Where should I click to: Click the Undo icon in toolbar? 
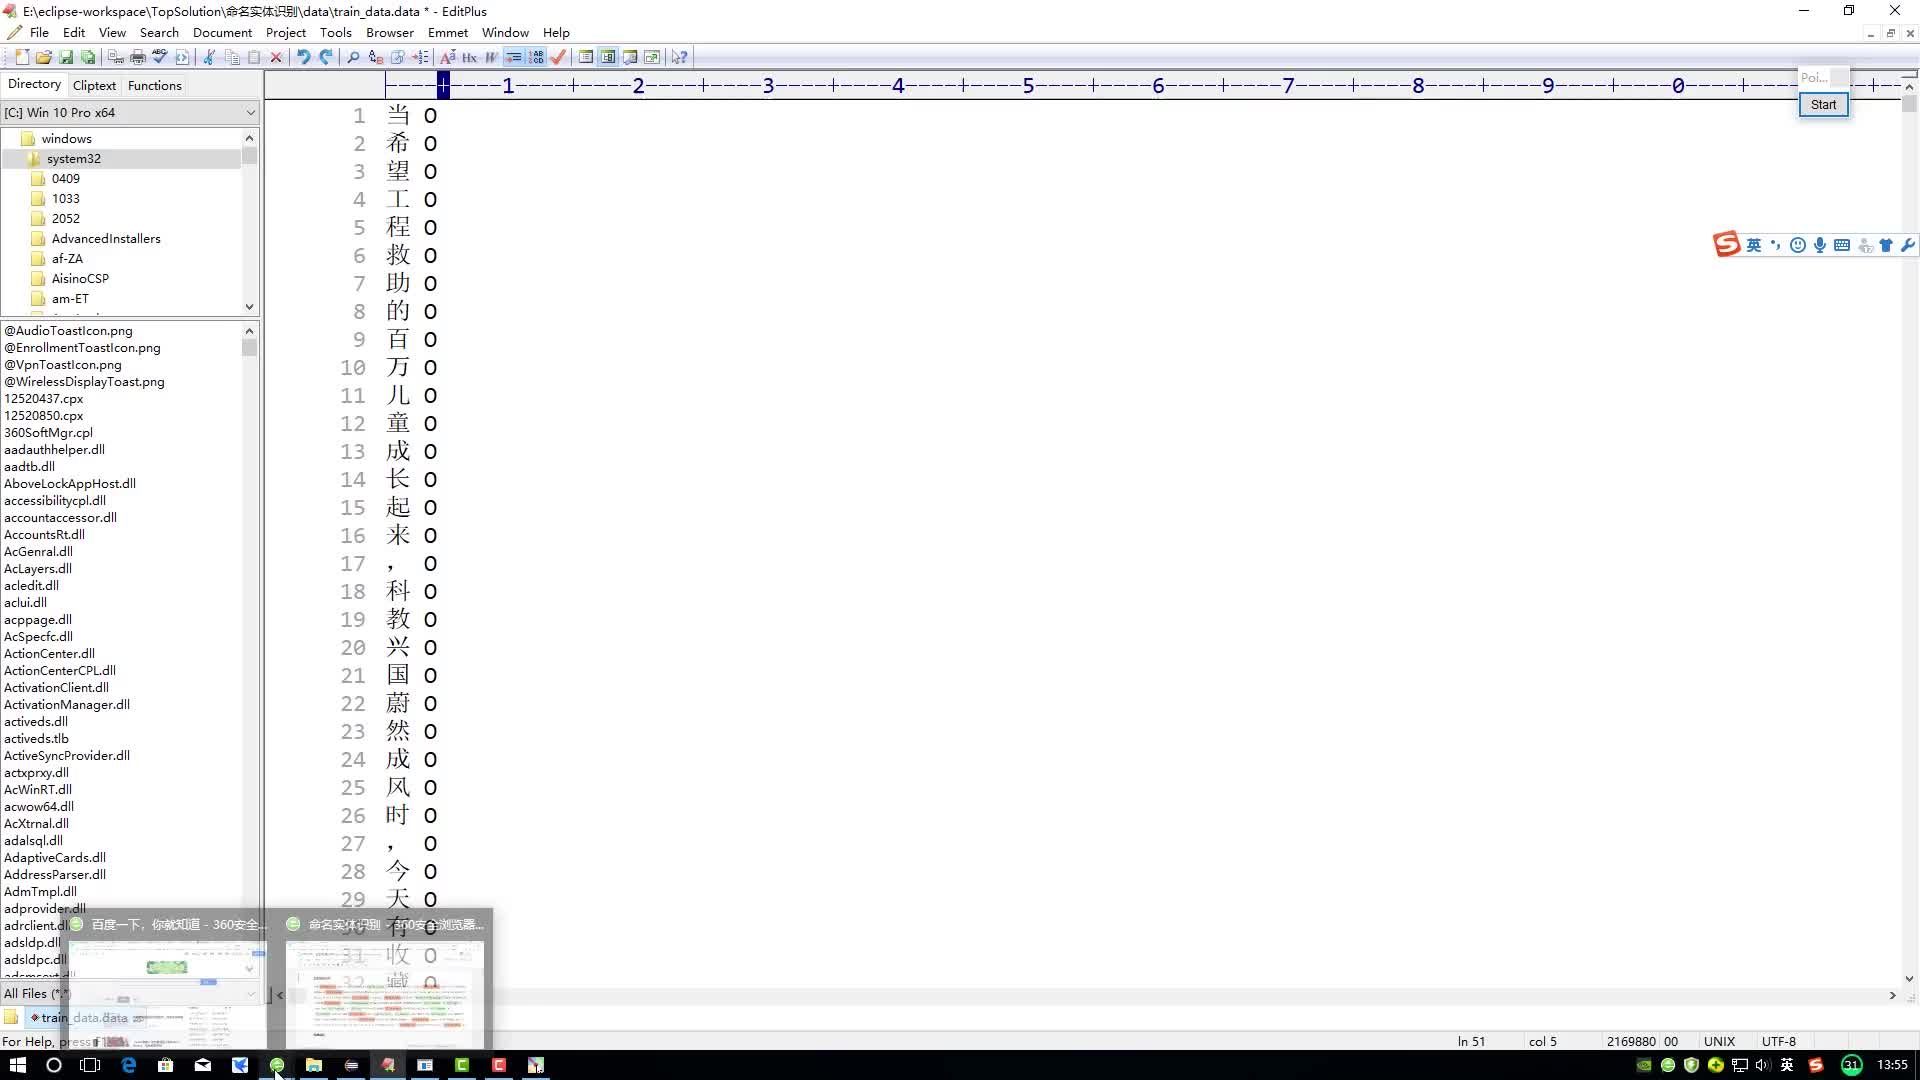point(302,57)
